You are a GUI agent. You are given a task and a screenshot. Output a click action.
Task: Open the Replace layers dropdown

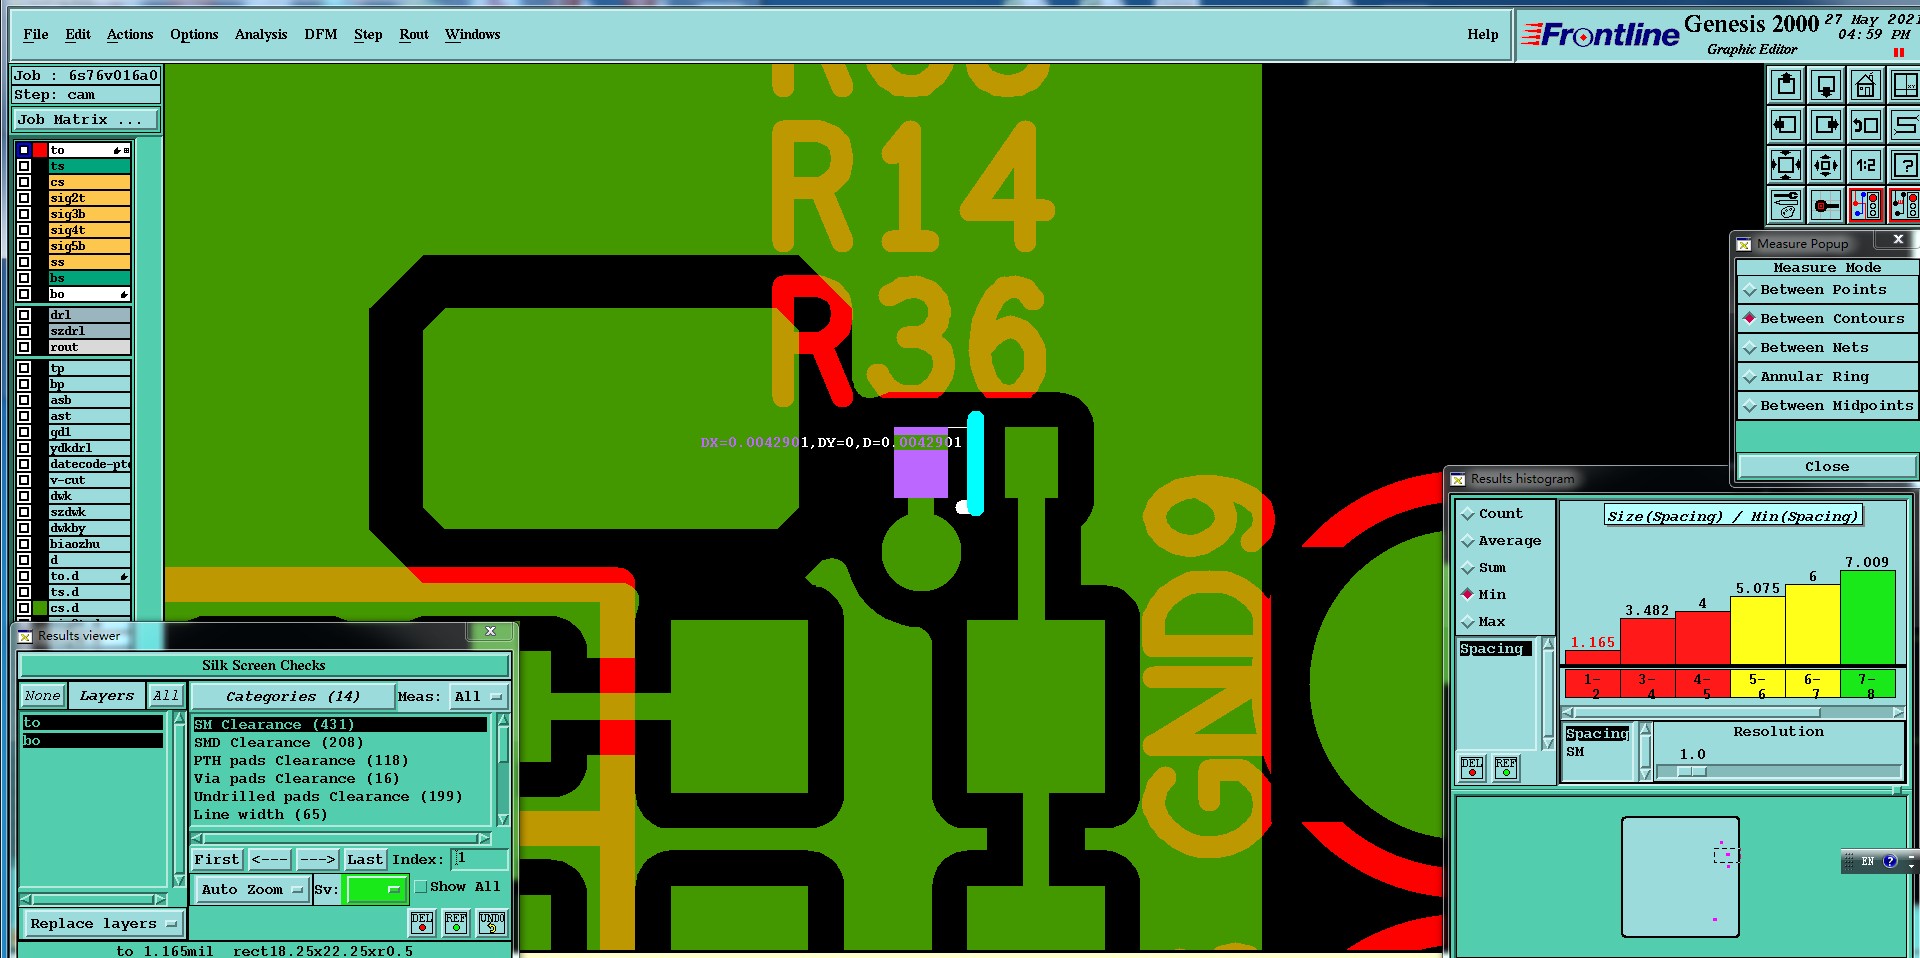coord(103,924)
